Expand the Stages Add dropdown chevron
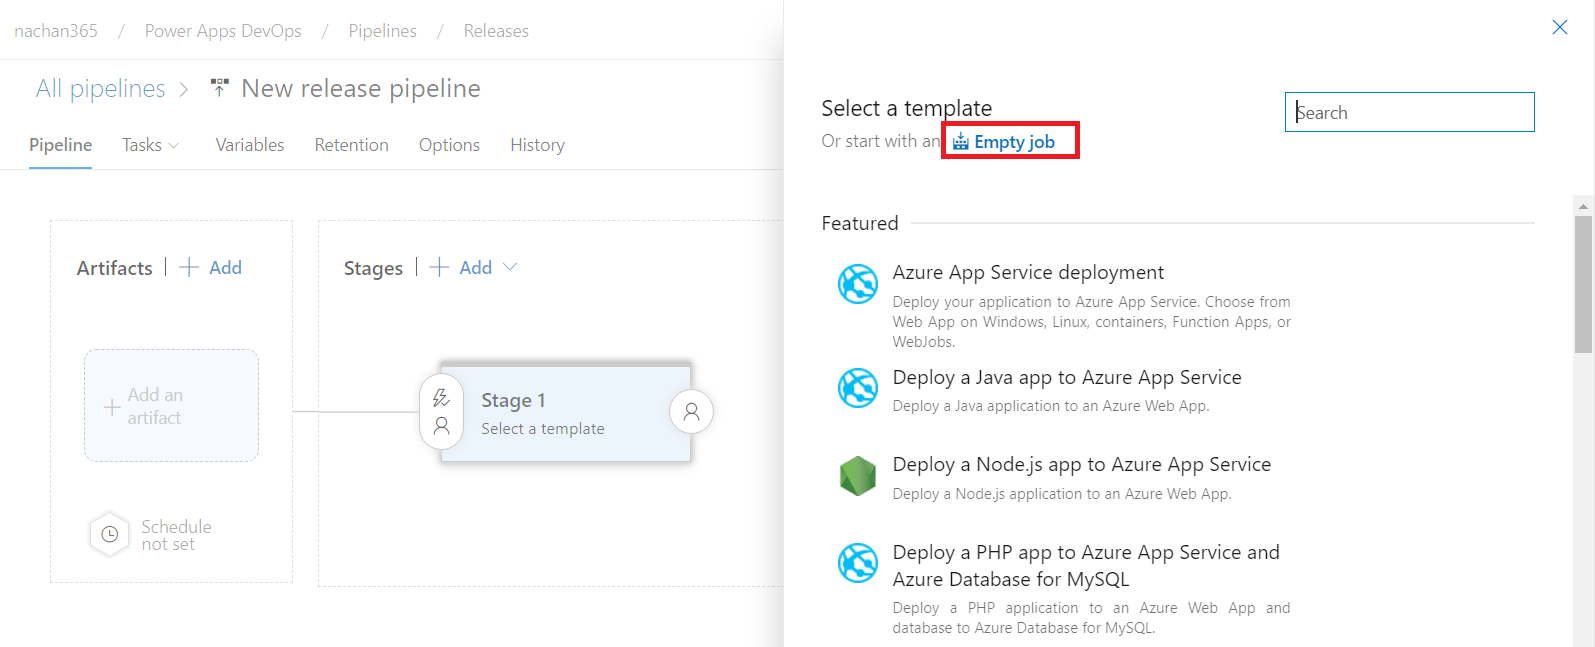Image resolution: width=1595 pixels, height=647 pixels. click(510, 267)
